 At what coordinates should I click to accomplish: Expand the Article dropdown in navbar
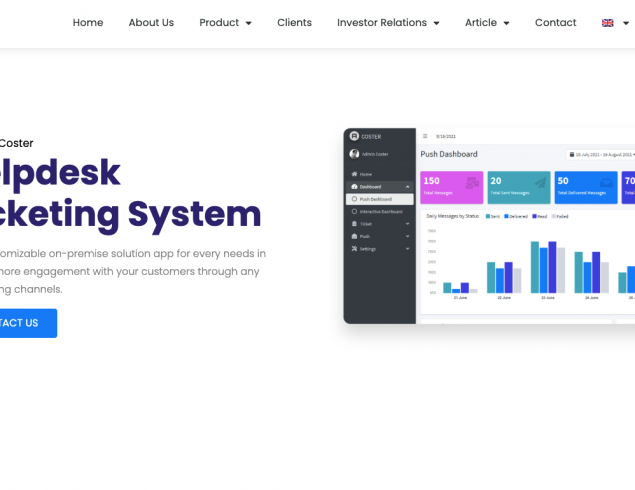tap(487, 23)
